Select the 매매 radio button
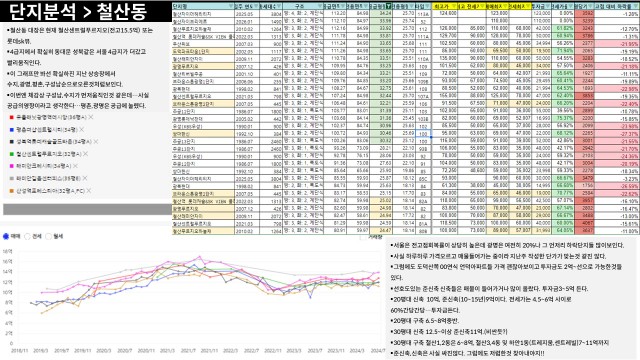 pyautogui.click(x=6, y=236)
